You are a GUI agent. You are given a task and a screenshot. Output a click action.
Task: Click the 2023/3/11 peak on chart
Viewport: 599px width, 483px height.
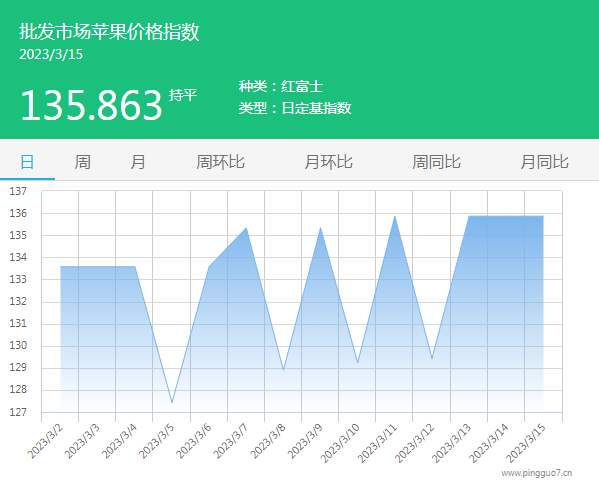pos(395,217)
